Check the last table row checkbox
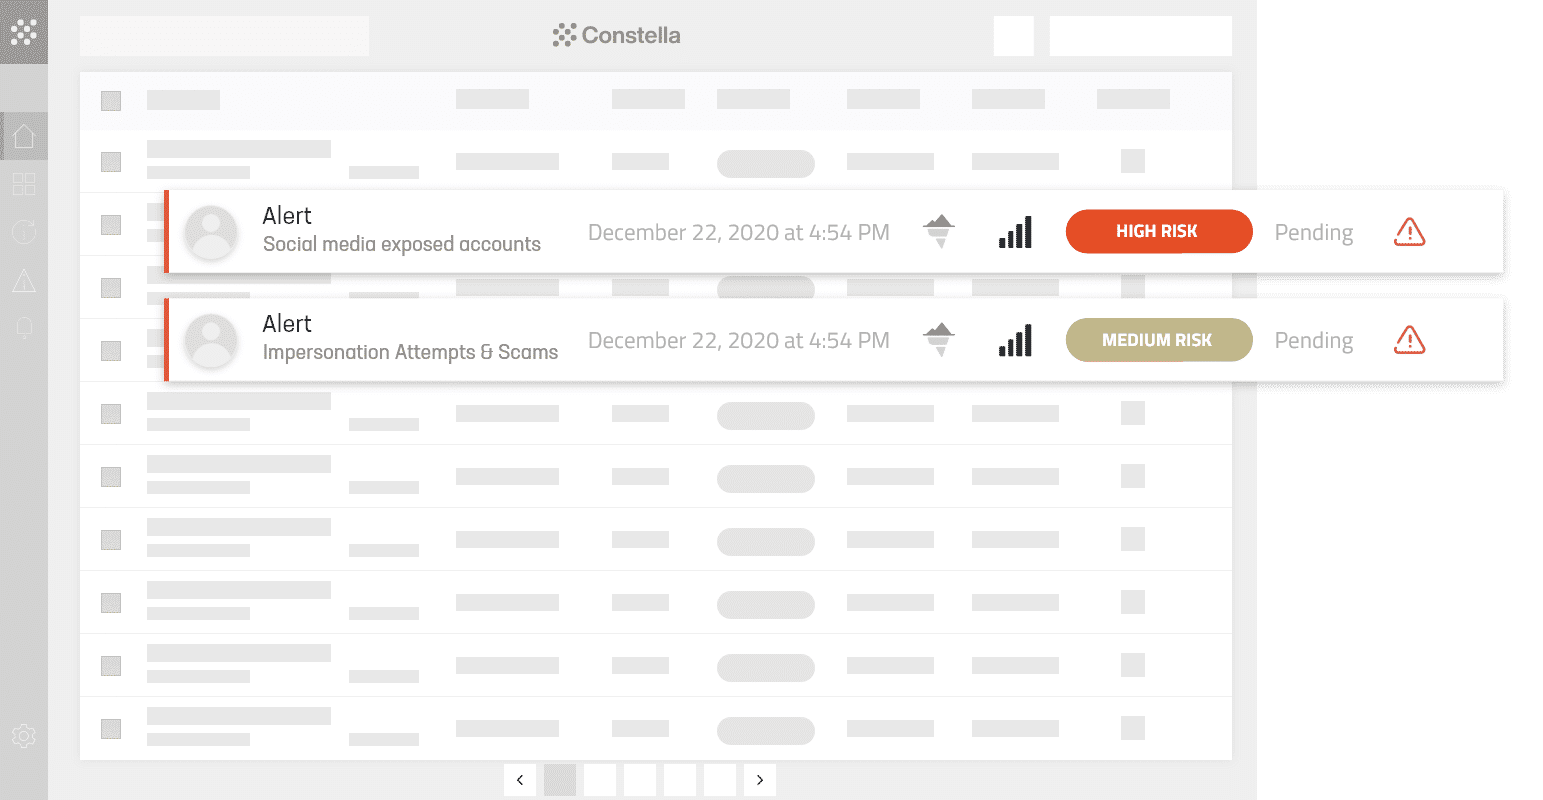The height and width of the screenshot is (800, 1543). coord(111,729)
